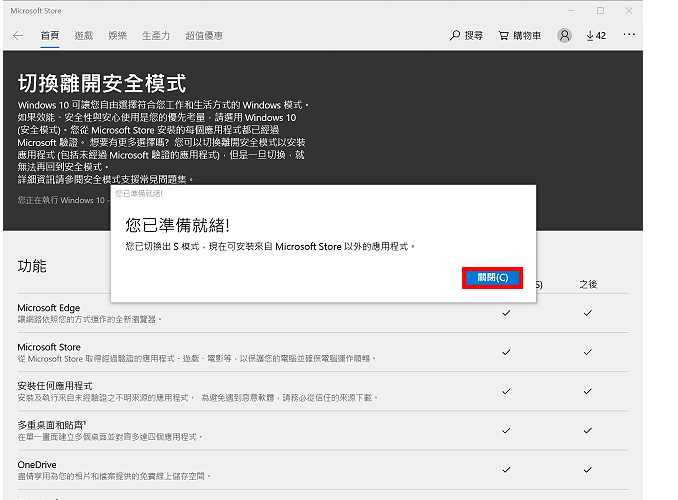Open the search magnifier icon
This screenshot has width=678, height=500.
(x=454, y=35)
